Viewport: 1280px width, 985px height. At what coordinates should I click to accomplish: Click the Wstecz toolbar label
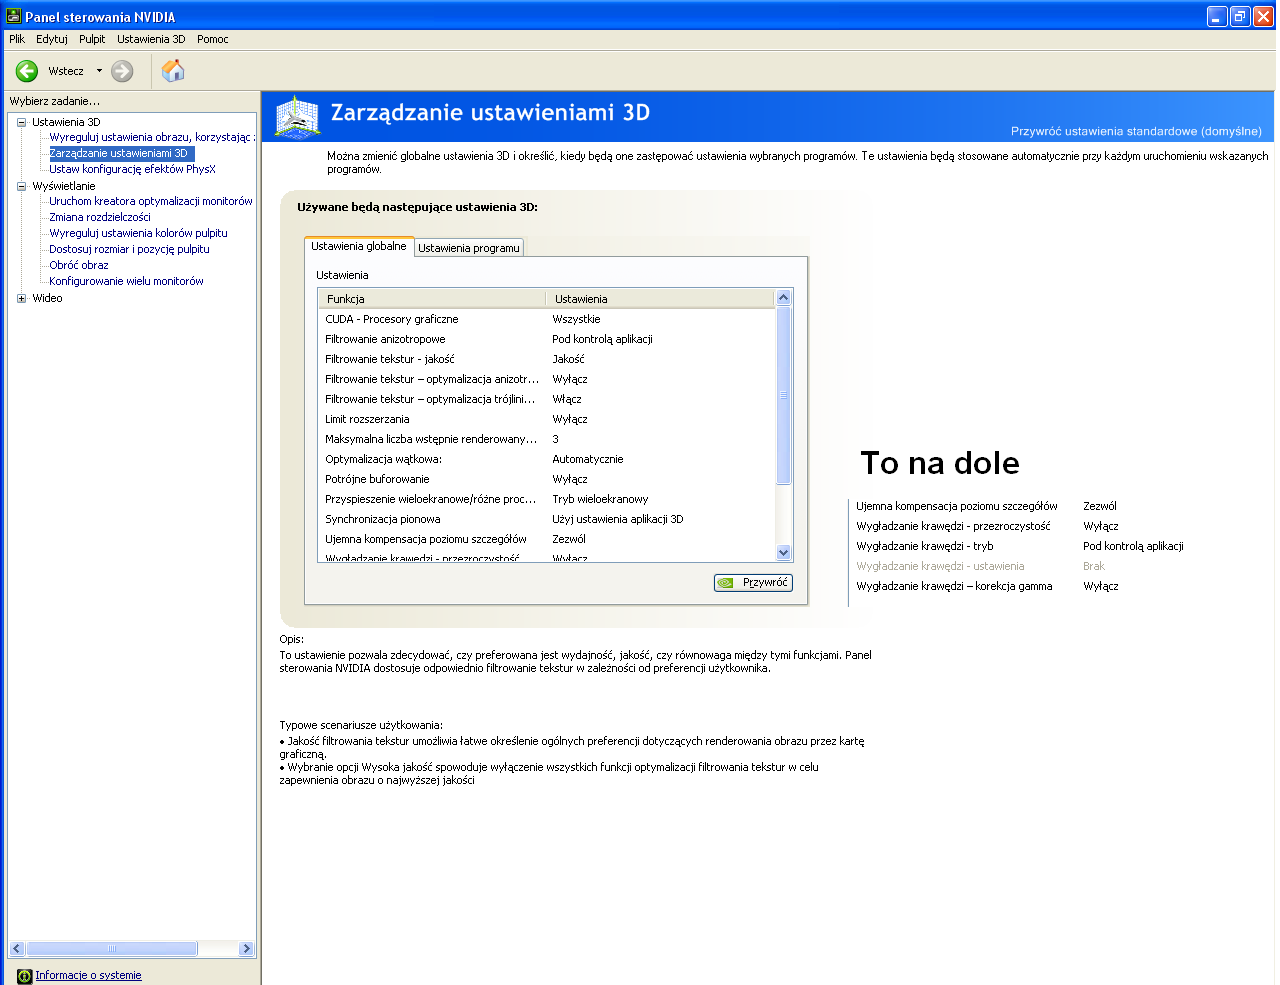point(66,71)
